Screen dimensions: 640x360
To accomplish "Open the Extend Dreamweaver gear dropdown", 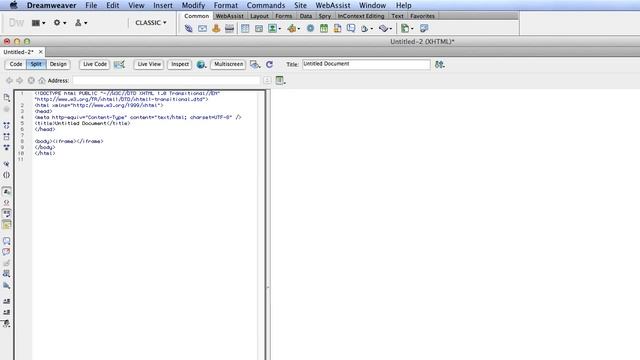I will (x=60, y=23).
